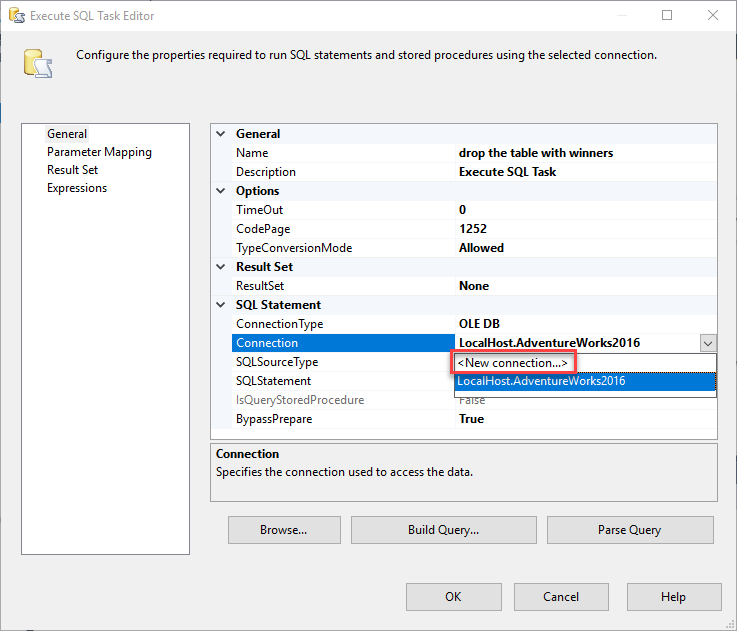The height and width of the screenshot is (631, 737).
Task: Choose <New connection...> from the list
Action: click(x=513, y=362)
